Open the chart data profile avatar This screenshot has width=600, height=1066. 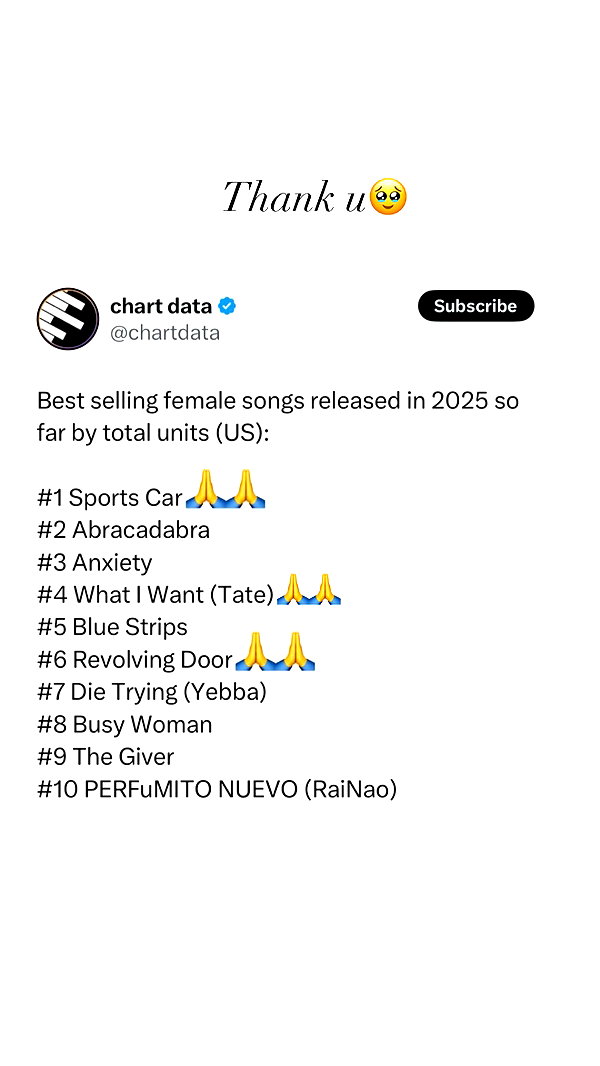[68, 318]
